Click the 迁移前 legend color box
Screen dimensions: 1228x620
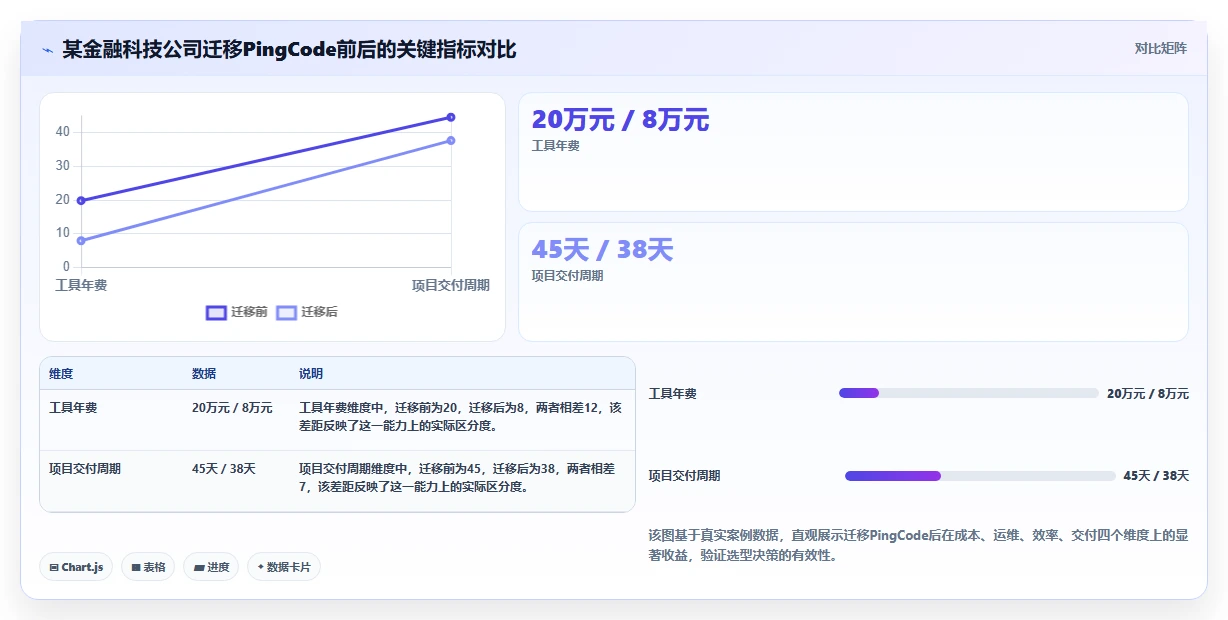[216, 312]
